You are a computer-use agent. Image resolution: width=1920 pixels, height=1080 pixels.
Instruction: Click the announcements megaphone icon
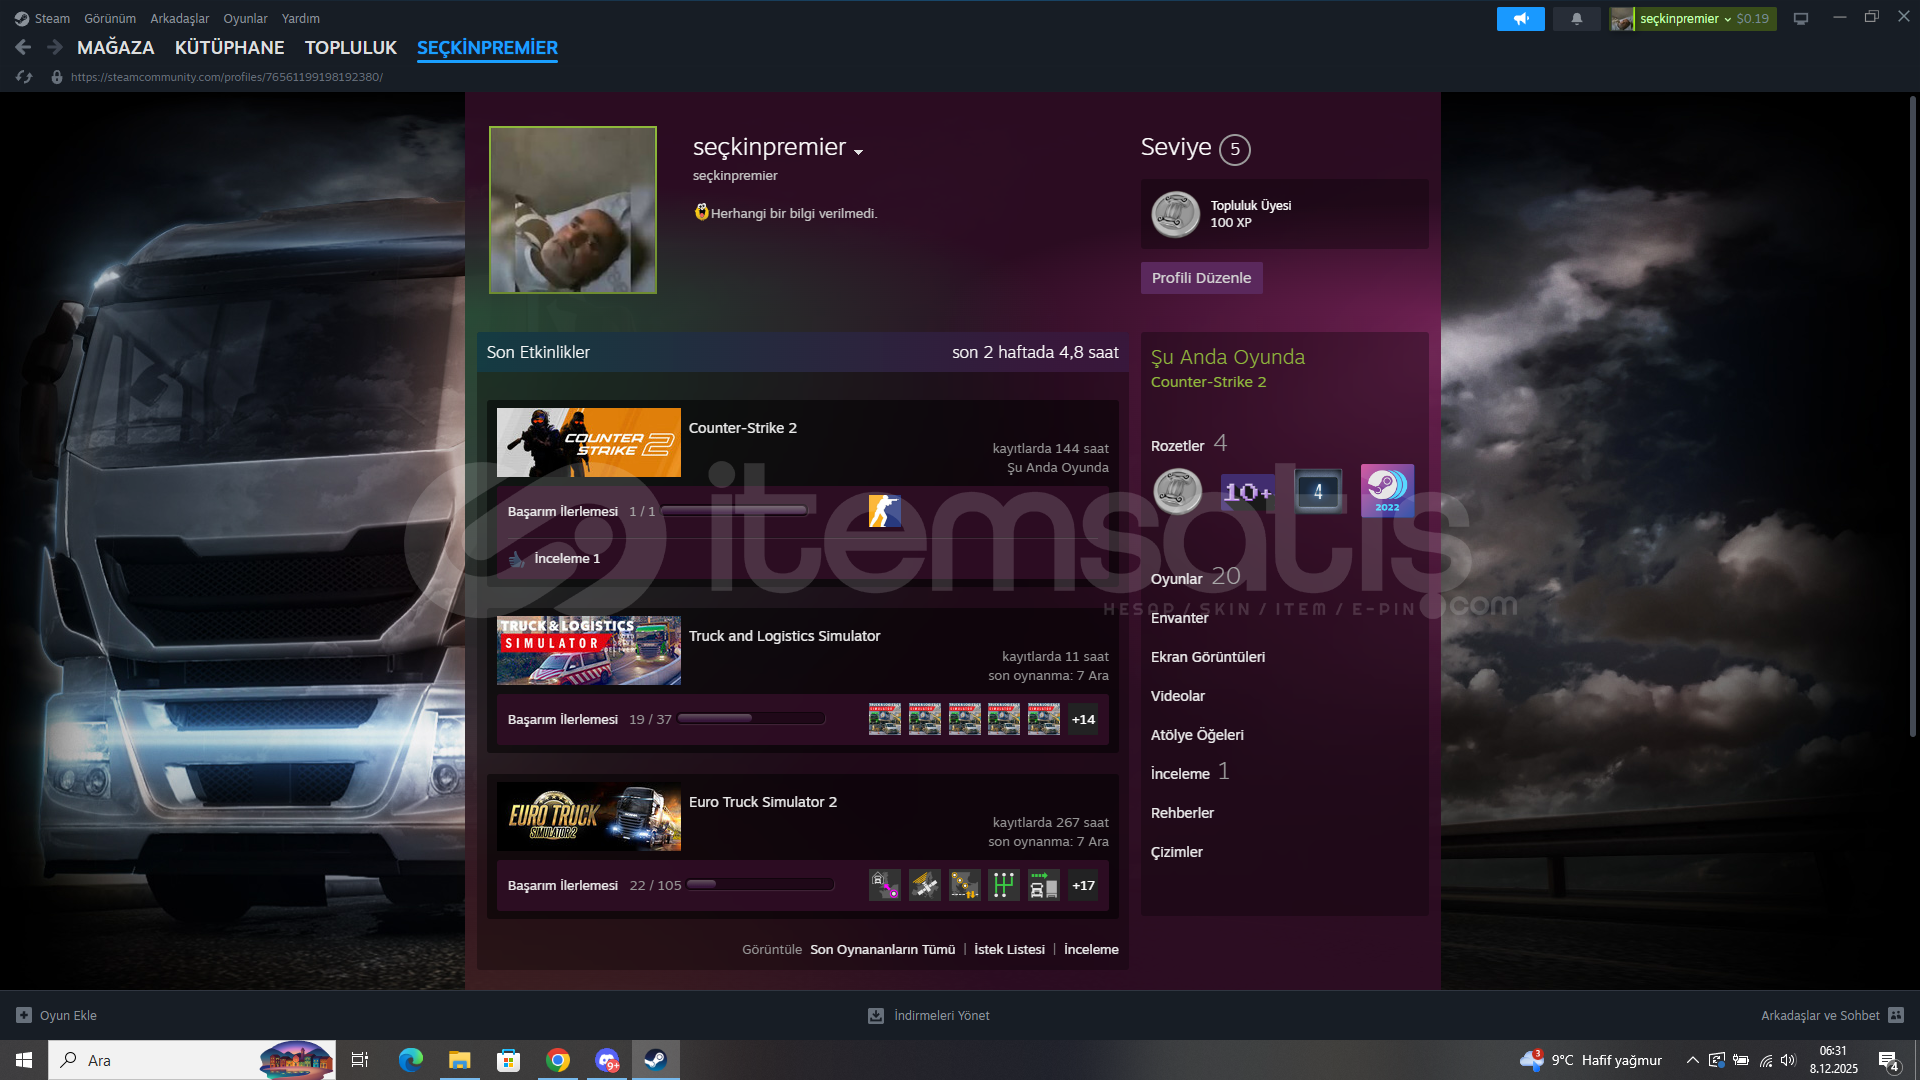pos(1520,19)
